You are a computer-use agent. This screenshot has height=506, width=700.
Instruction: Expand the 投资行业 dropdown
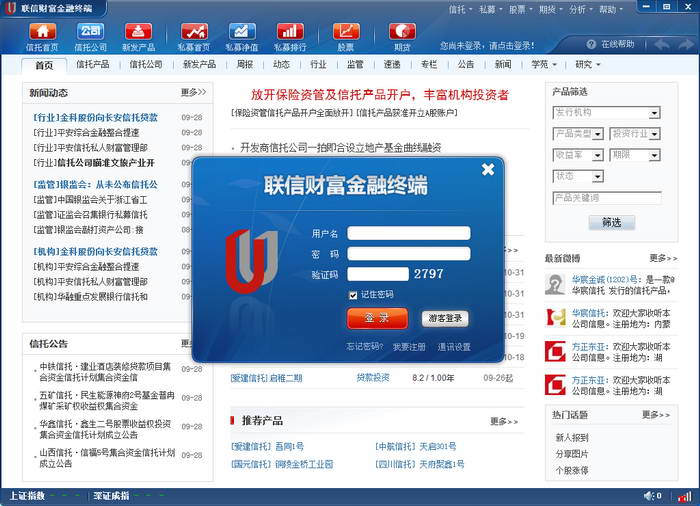click(654, 134)
